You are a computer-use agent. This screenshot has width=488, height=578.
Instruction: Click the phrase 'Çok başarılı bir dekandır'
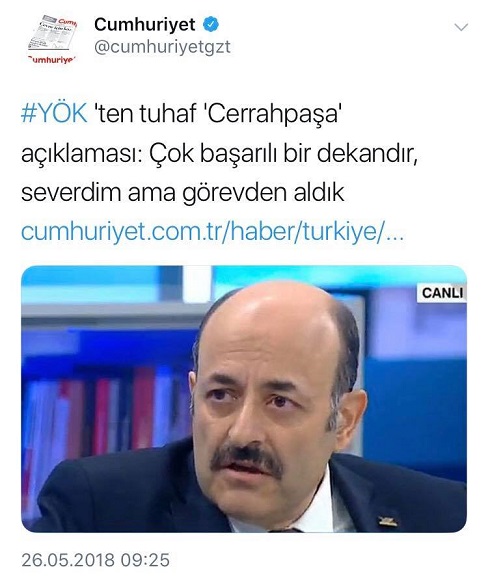(x=280, y=153)
